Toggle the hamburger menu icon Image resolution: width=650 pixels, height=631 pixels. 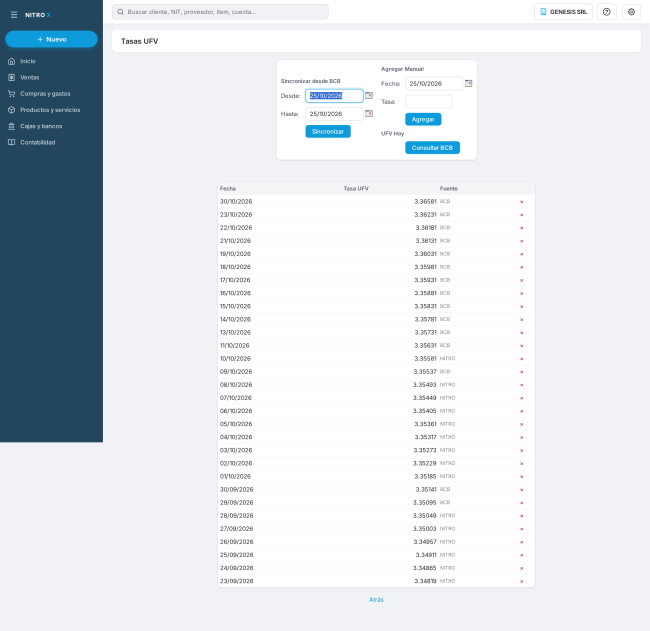(14, 15)
